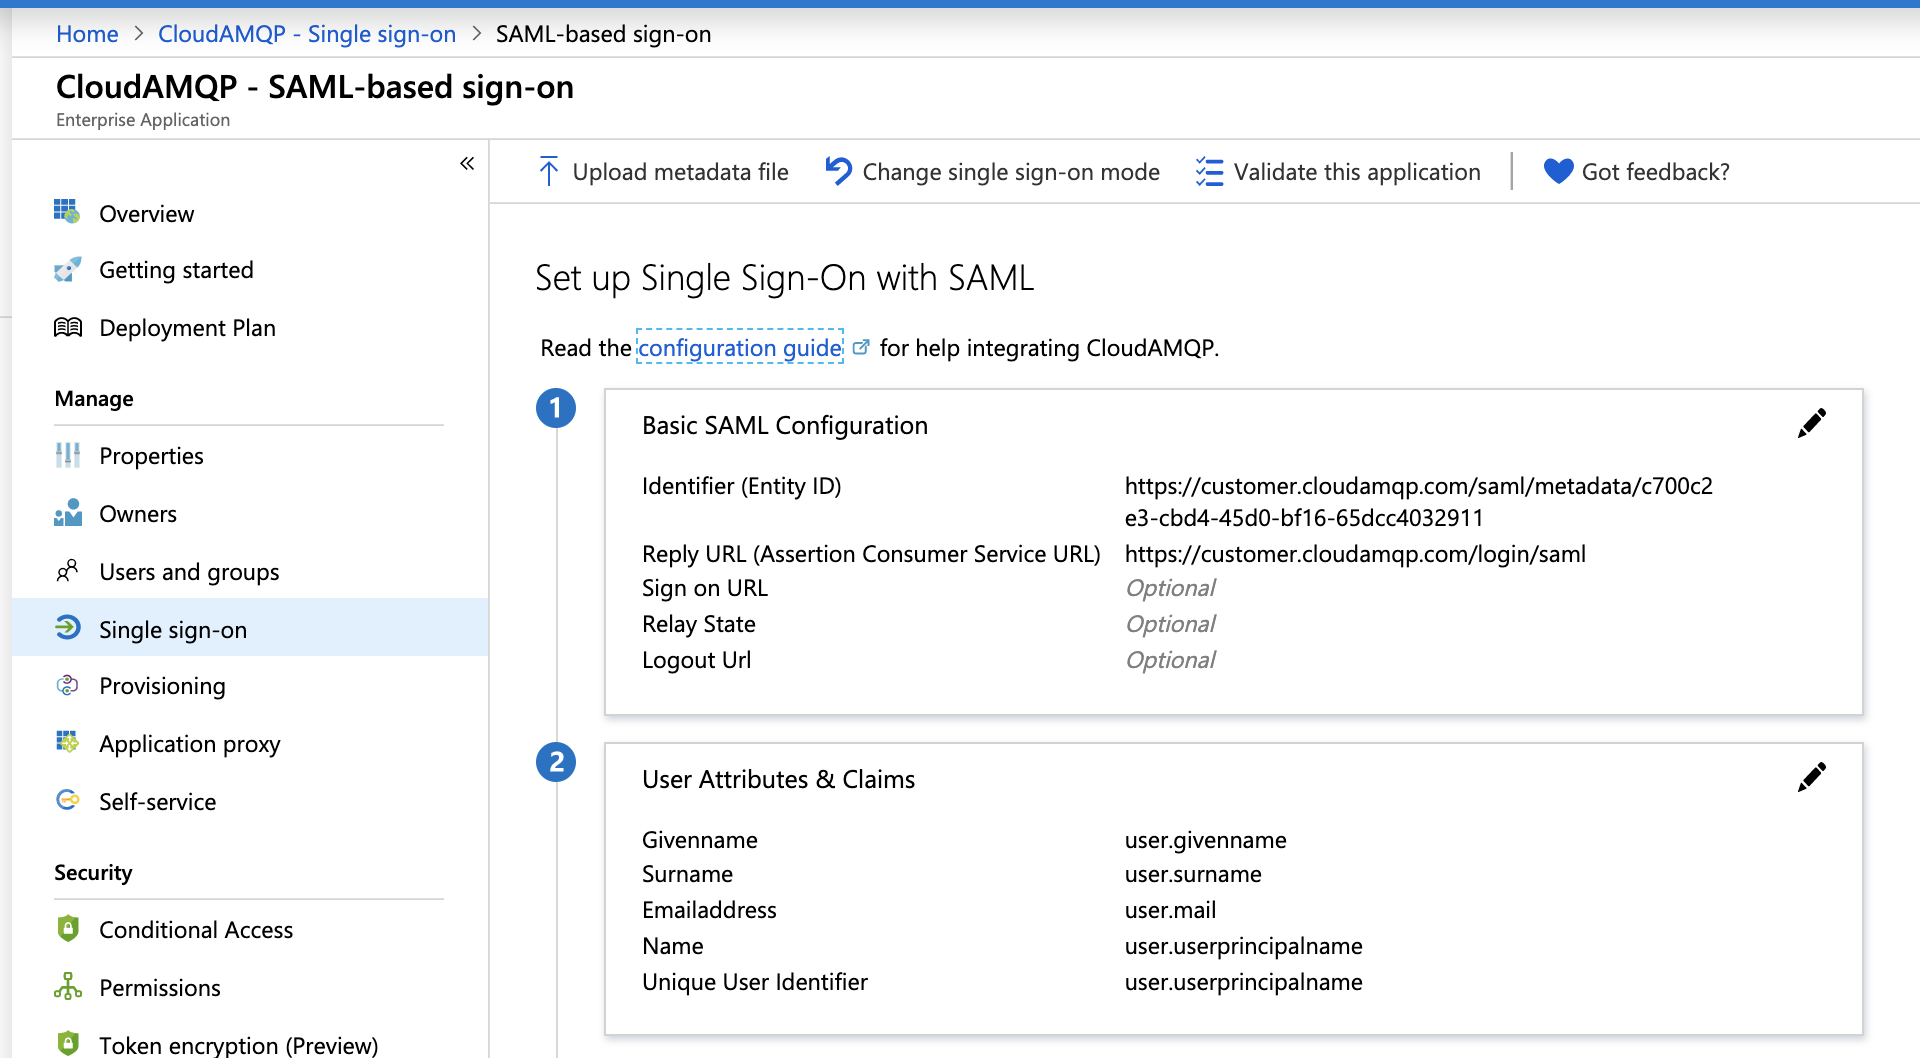Click the undo arrow icon for sign-on mode
1920x1058 pixels.
click(x=838, y=171)
